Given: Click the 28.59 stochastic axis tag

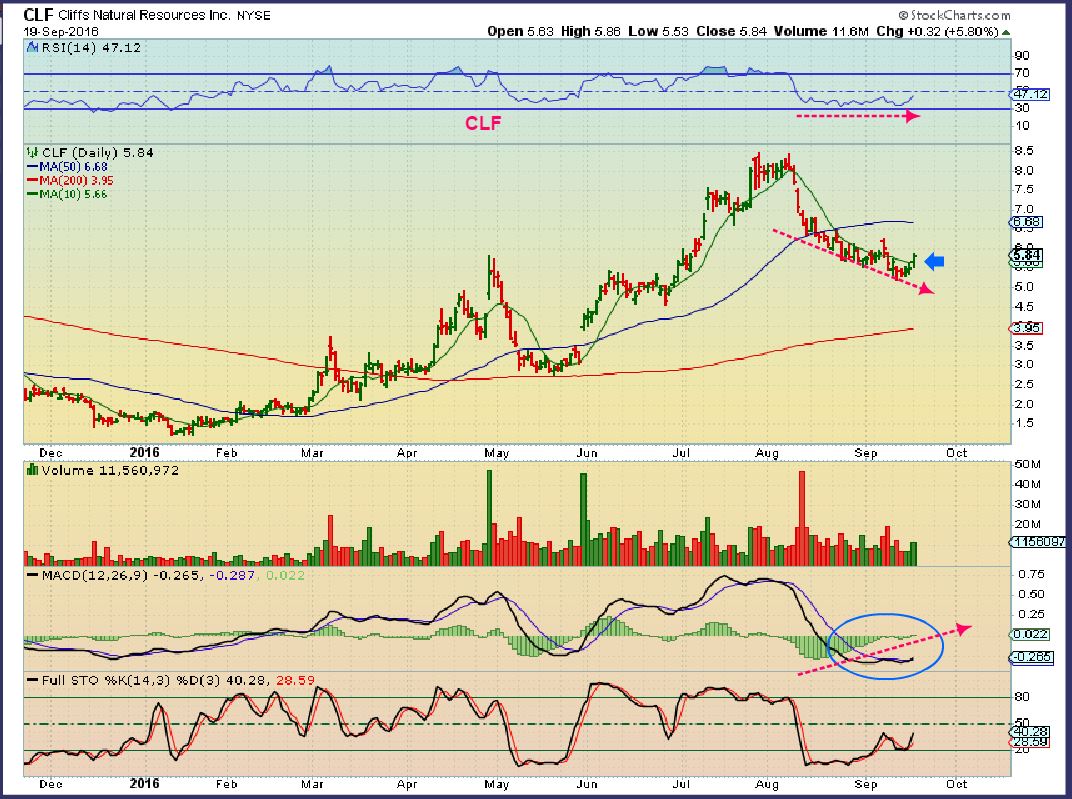Looking at the screenshot, I should tap(1028, 742).
